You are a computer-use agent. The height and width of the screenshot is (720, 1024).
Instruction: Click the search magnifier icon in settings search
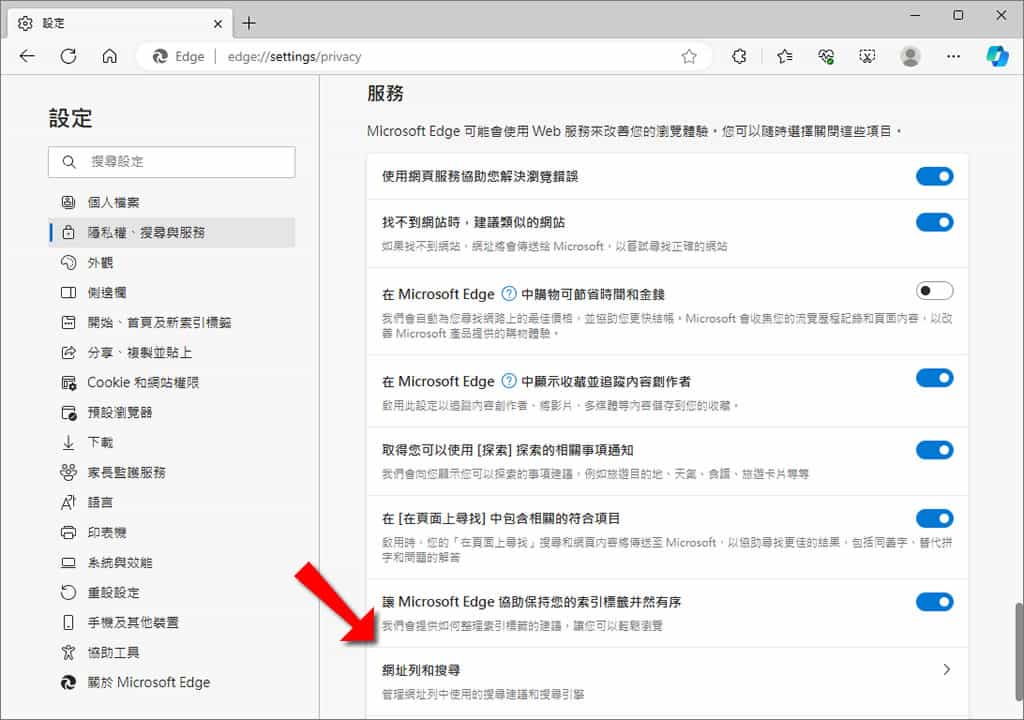[69, 161]
